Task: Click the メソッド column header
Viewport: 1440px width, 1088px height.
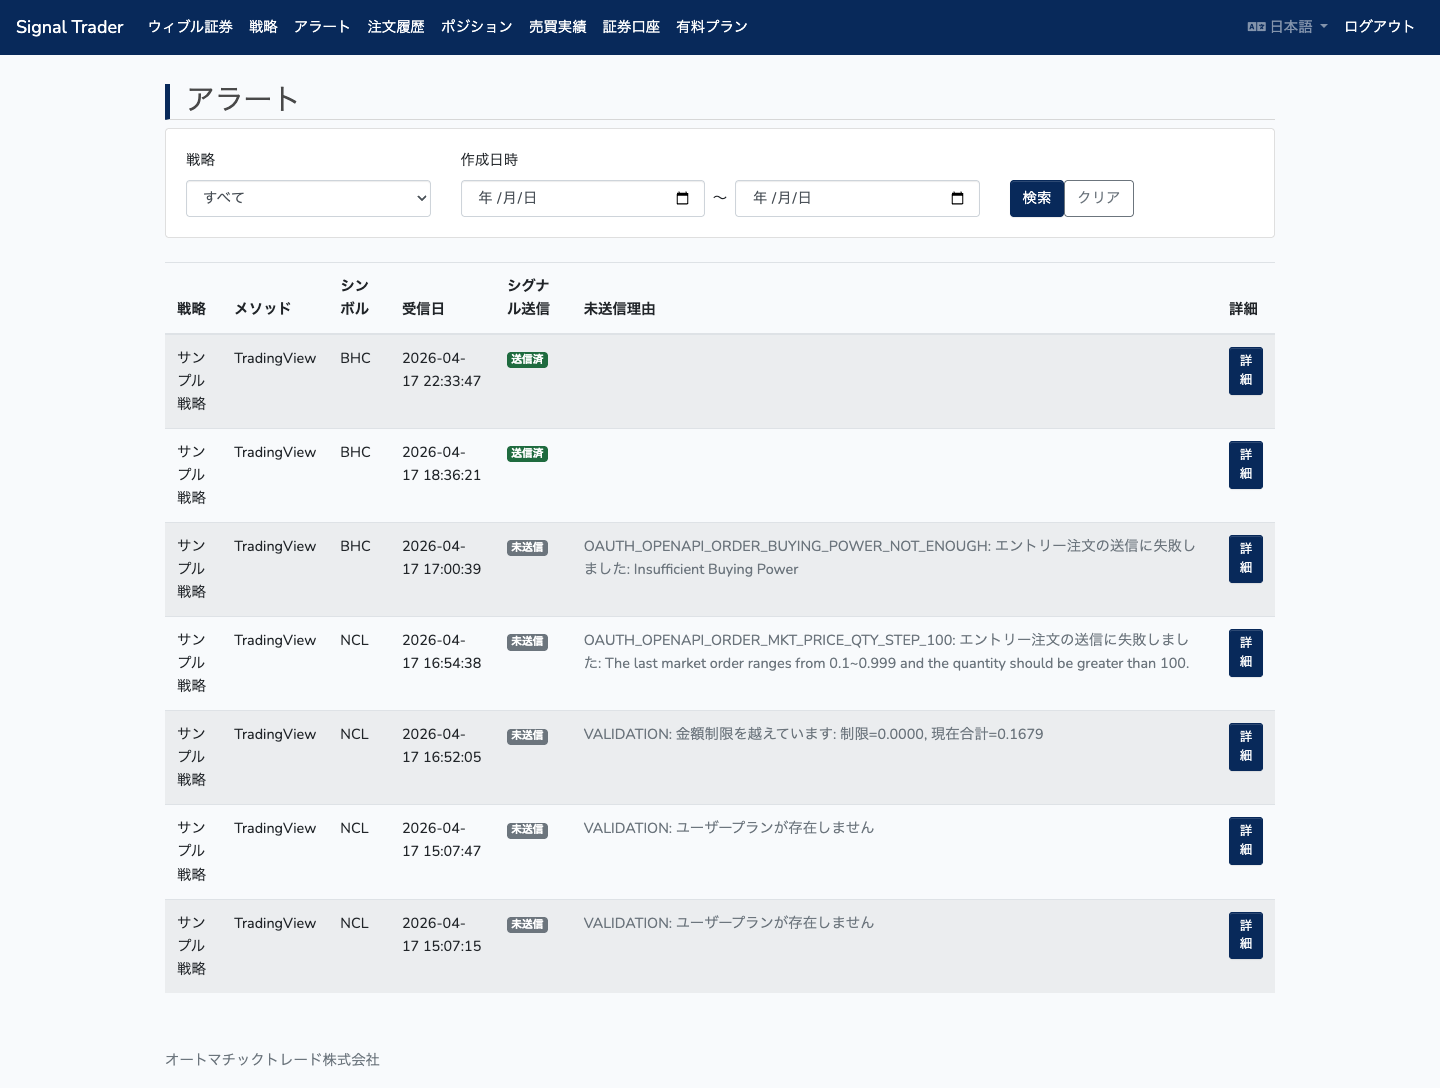Action: 263,309
